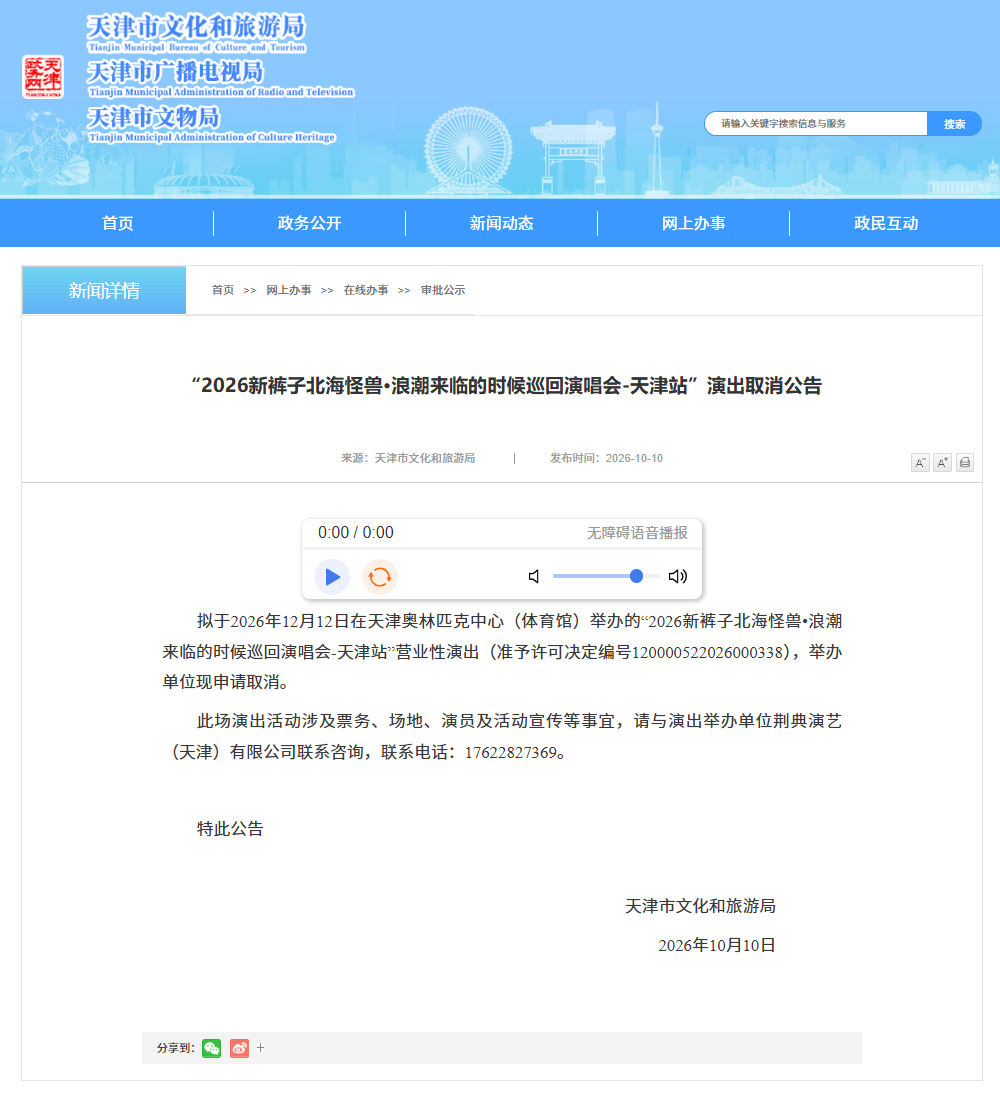This screenshot has height=1110, width=1000.
Task: Print the announcement page
Action: point(965,463)
